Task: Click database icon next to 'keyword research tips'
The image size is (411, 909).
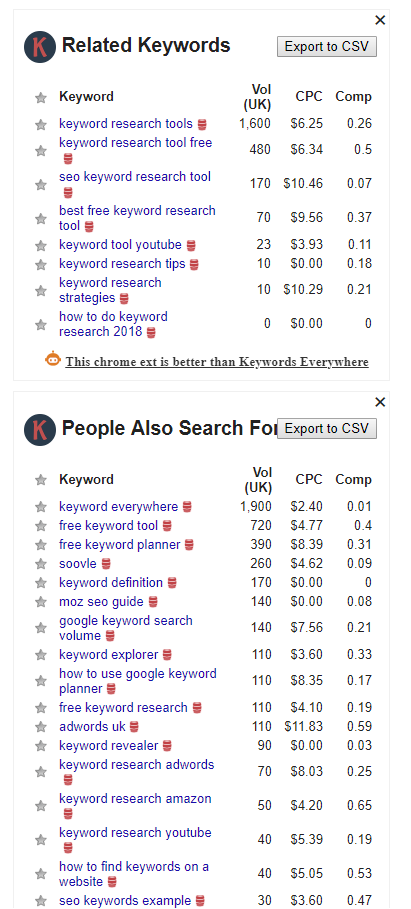Action: [x=194, y=264]
